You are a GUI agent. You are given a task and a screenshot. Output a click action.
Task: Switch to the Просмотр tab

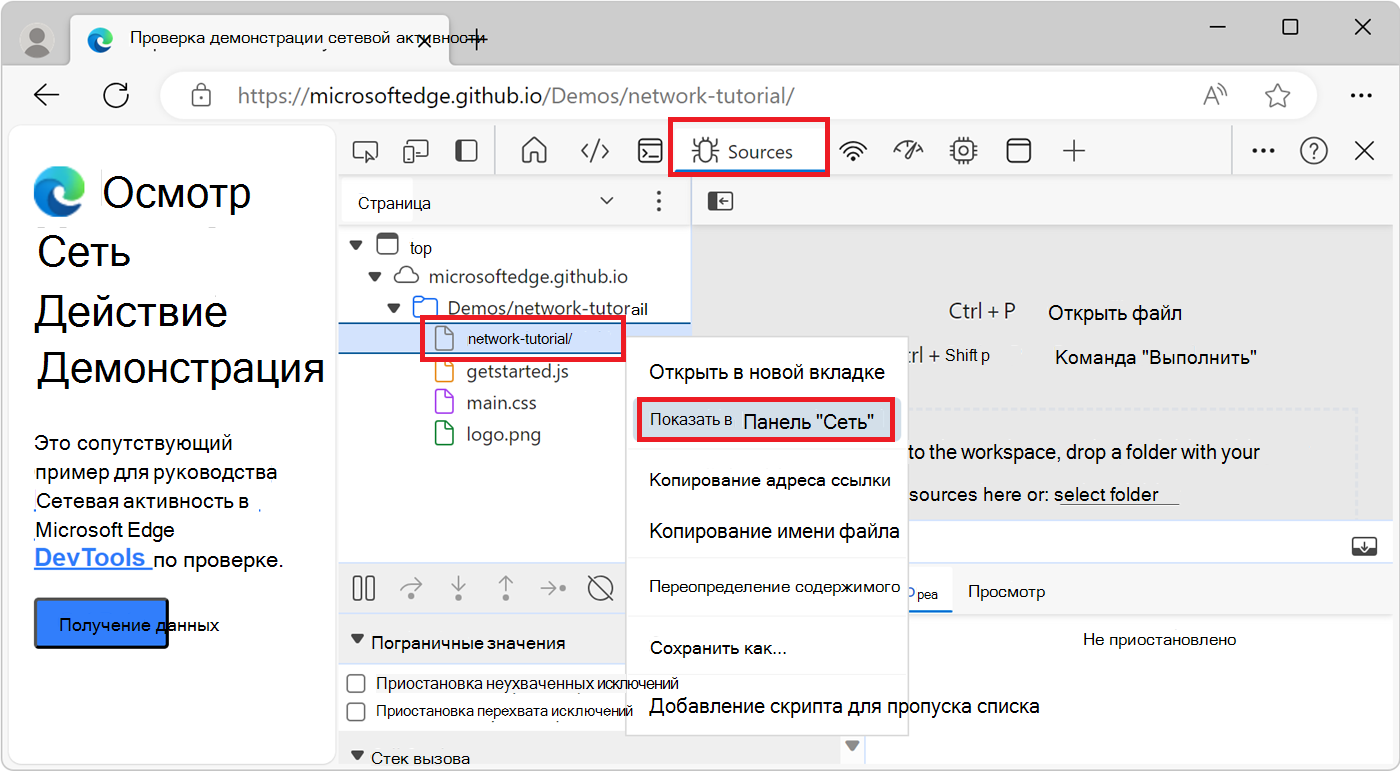point(1006,592)
